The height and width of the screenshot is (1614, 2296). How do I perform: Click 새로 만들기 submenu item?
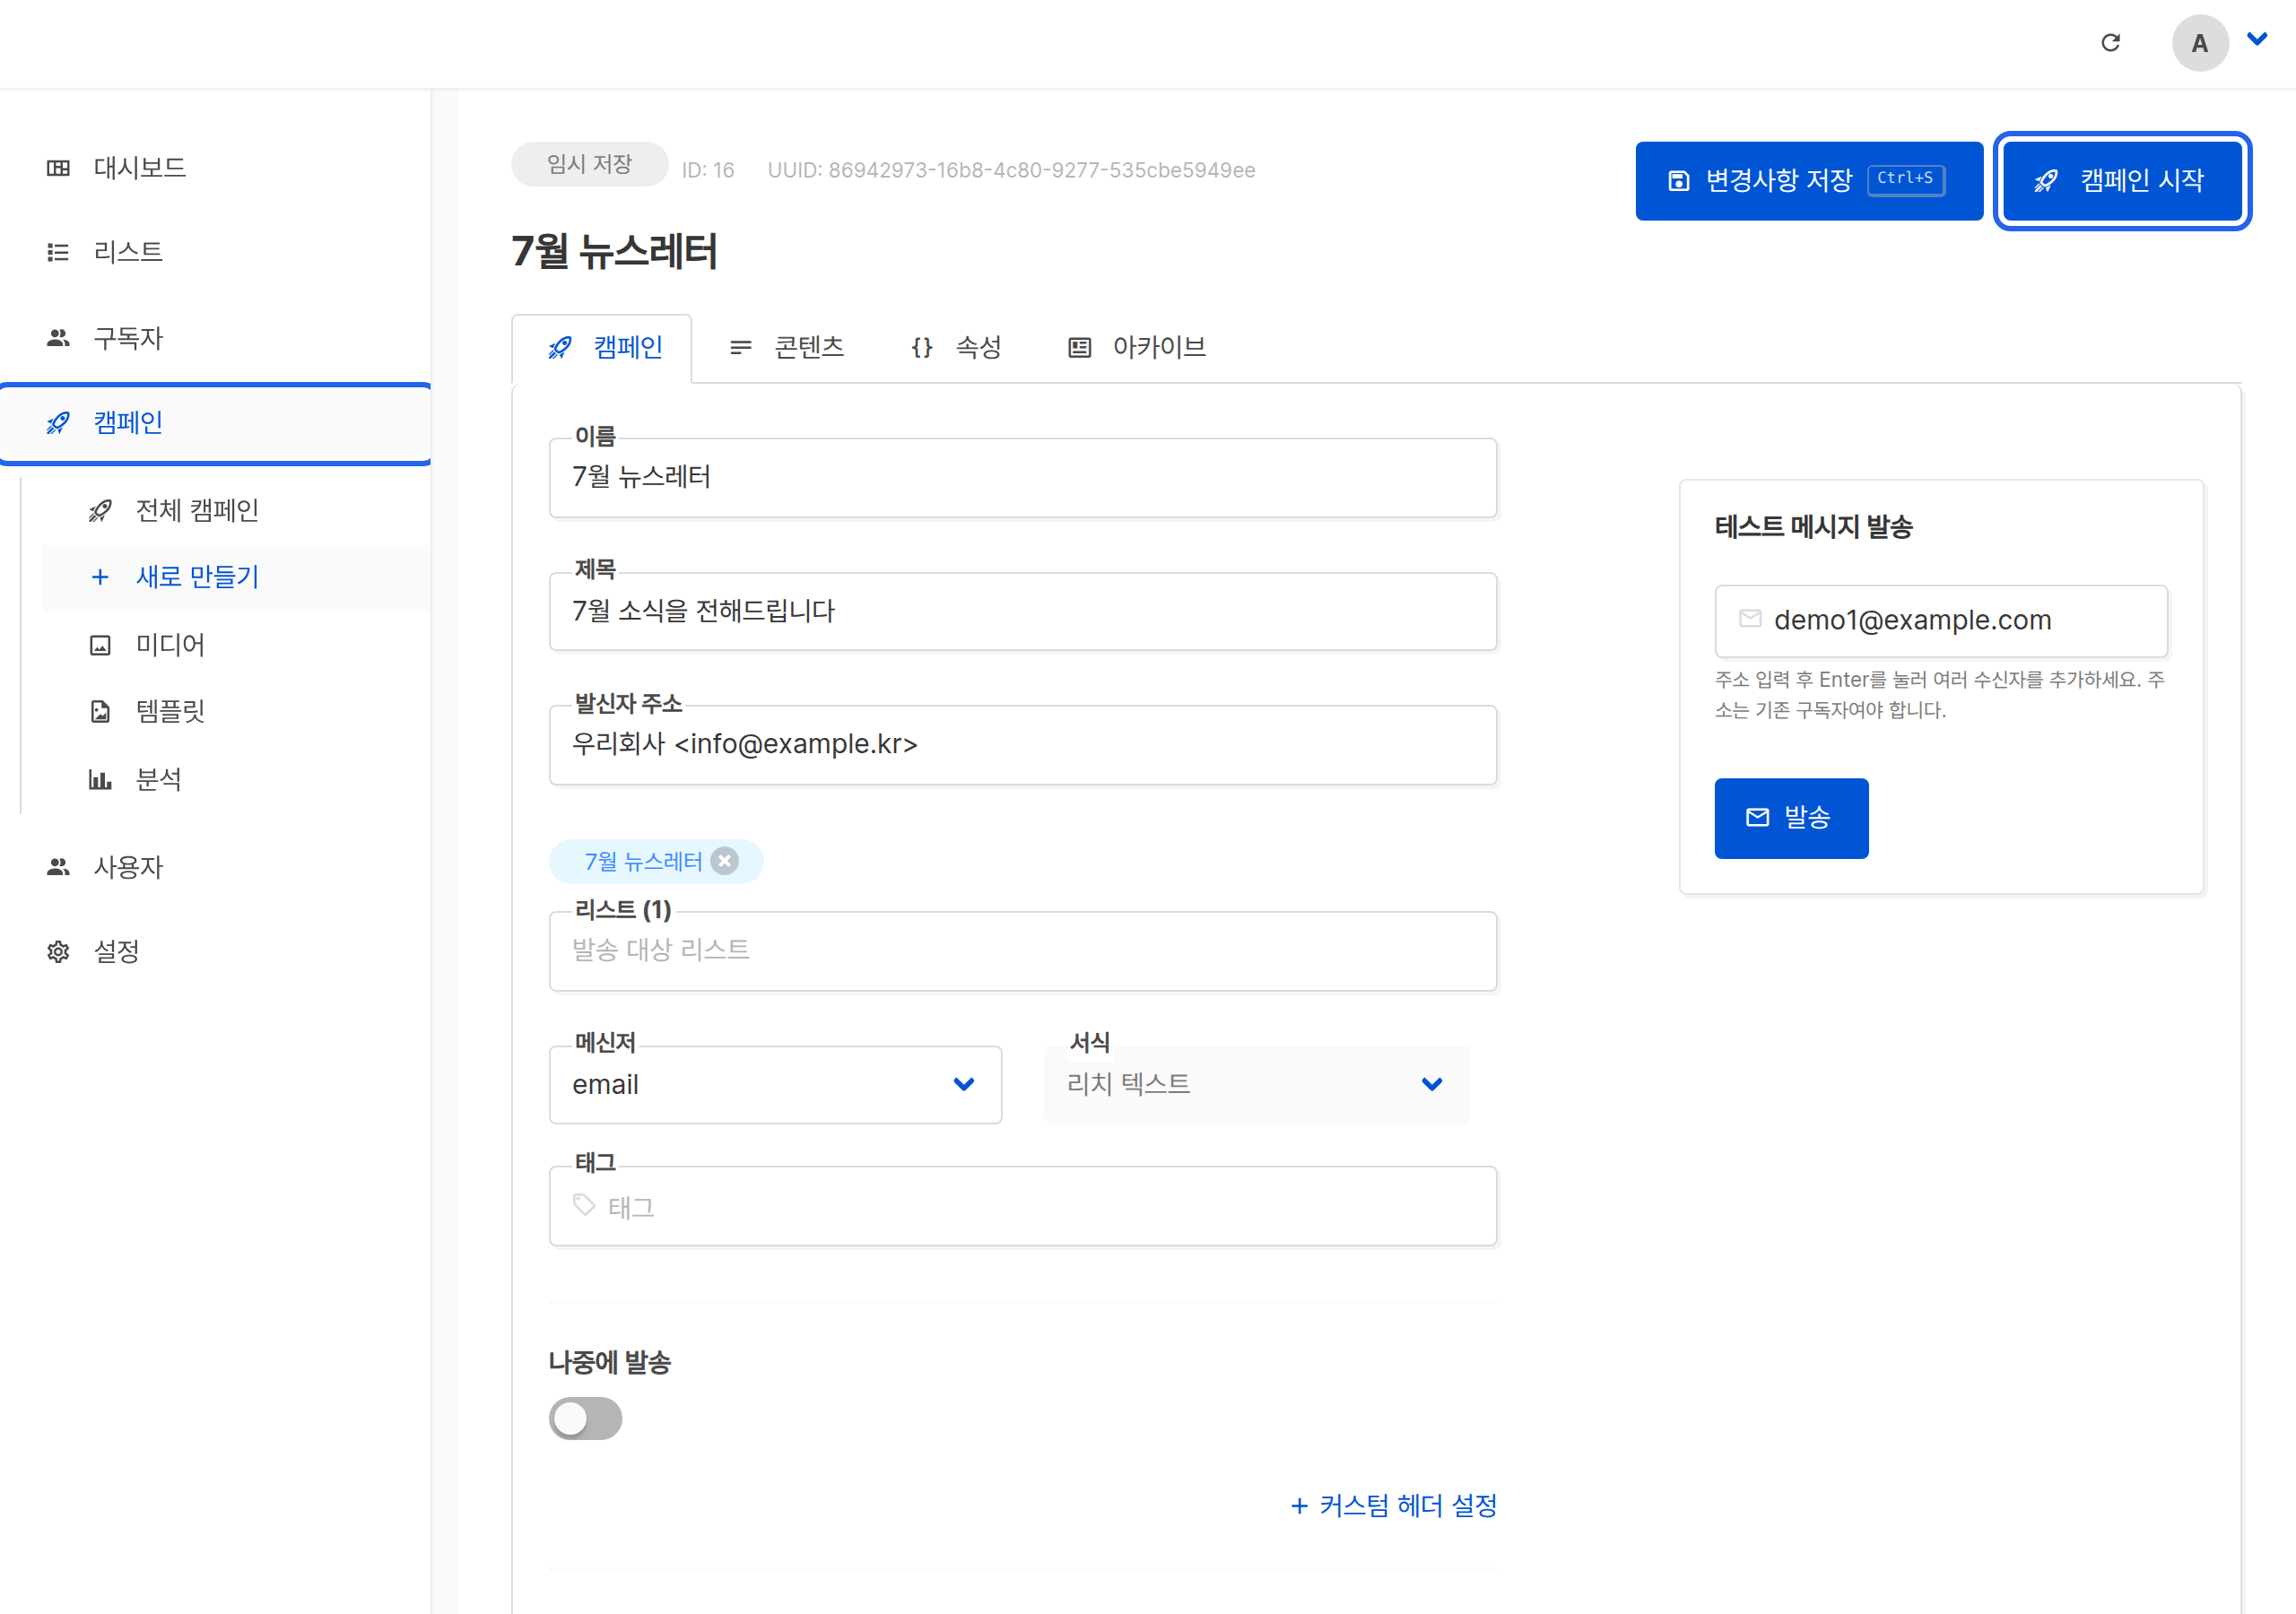[x=236, y=577]
